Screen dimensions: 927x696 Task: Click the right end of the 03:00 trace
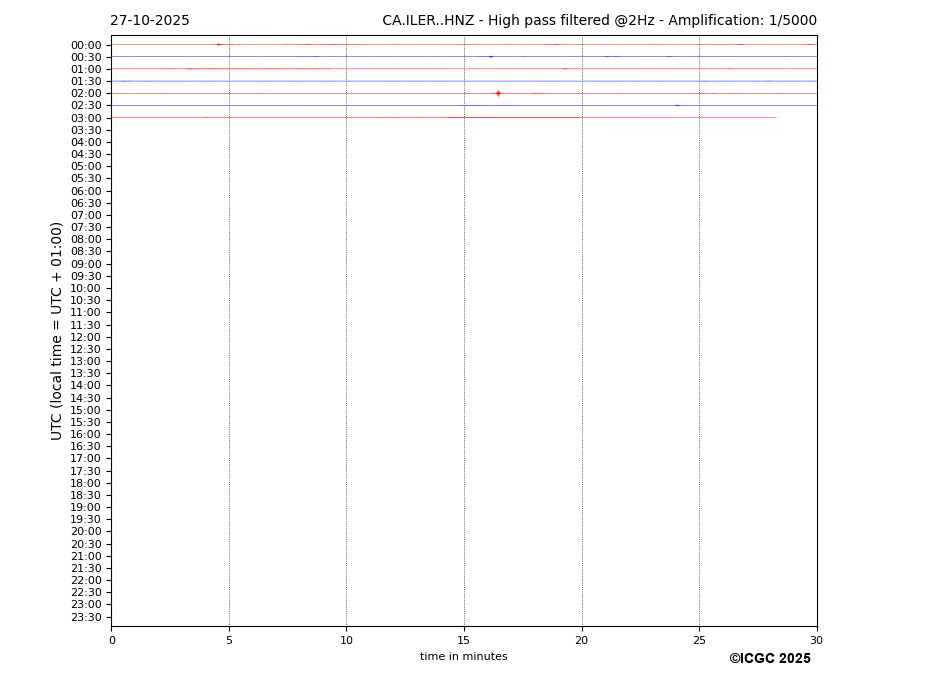pos(775,118)
